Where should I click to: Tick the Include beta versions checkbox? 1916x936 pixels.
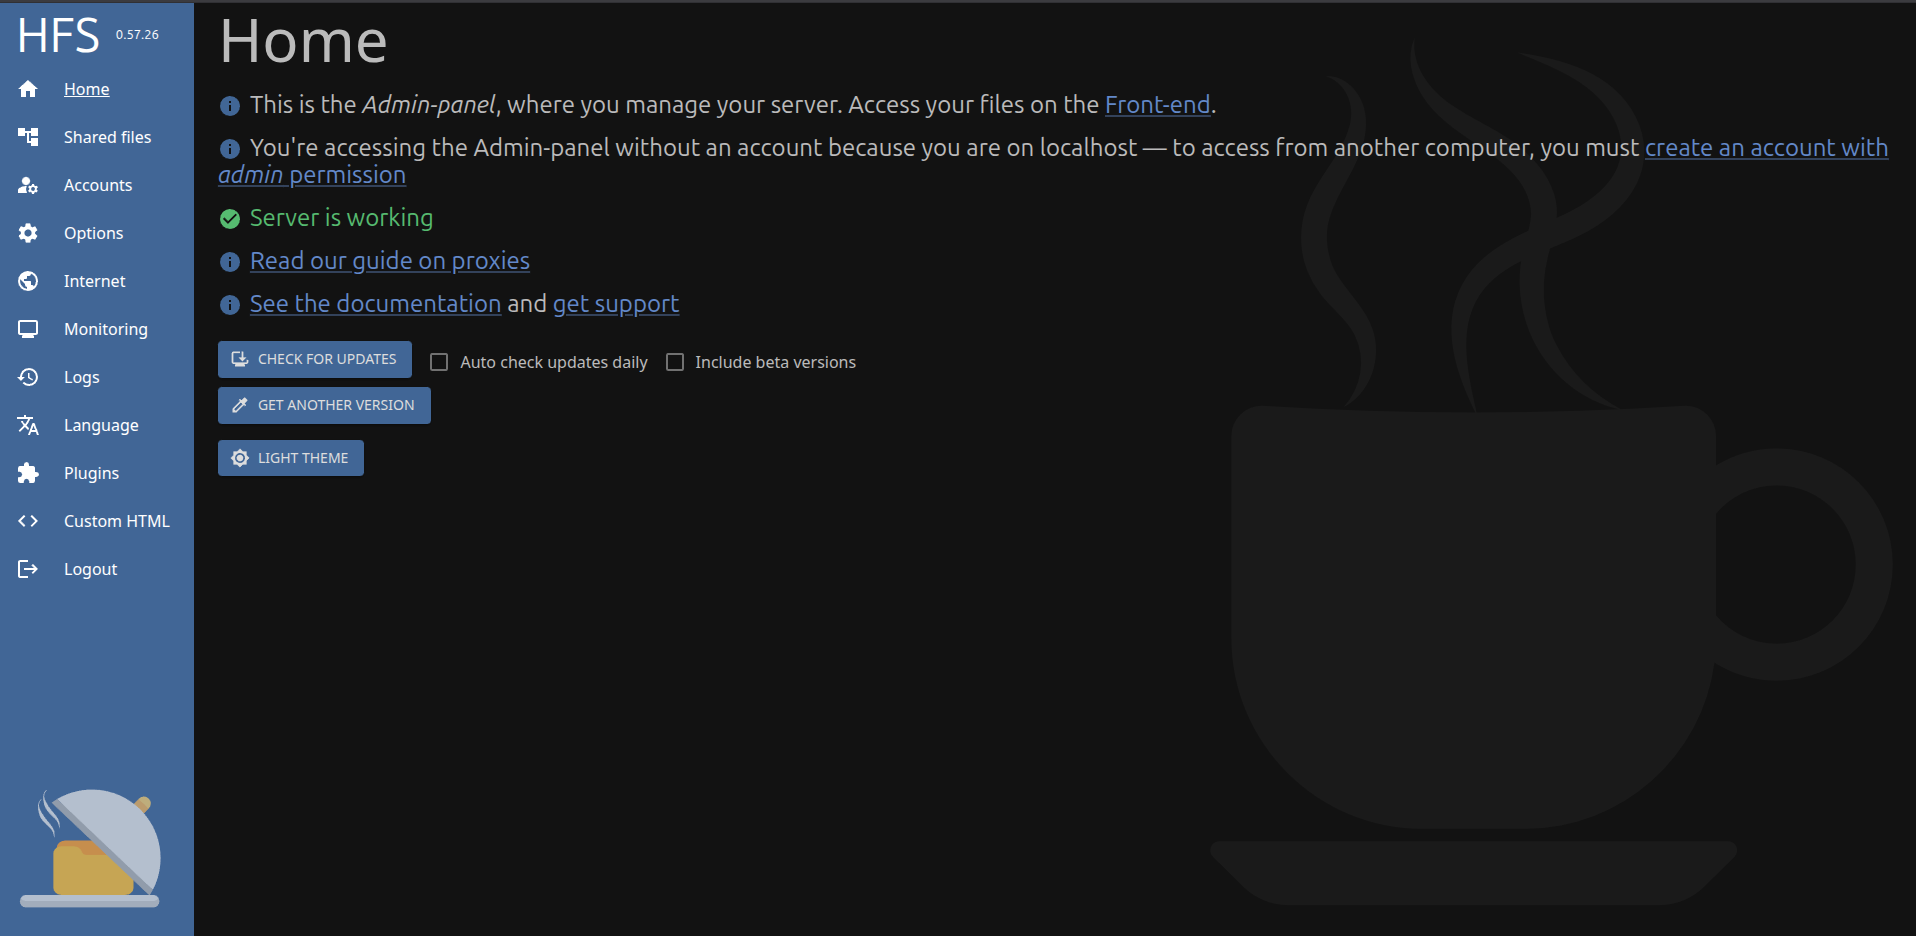click(675, 362)
